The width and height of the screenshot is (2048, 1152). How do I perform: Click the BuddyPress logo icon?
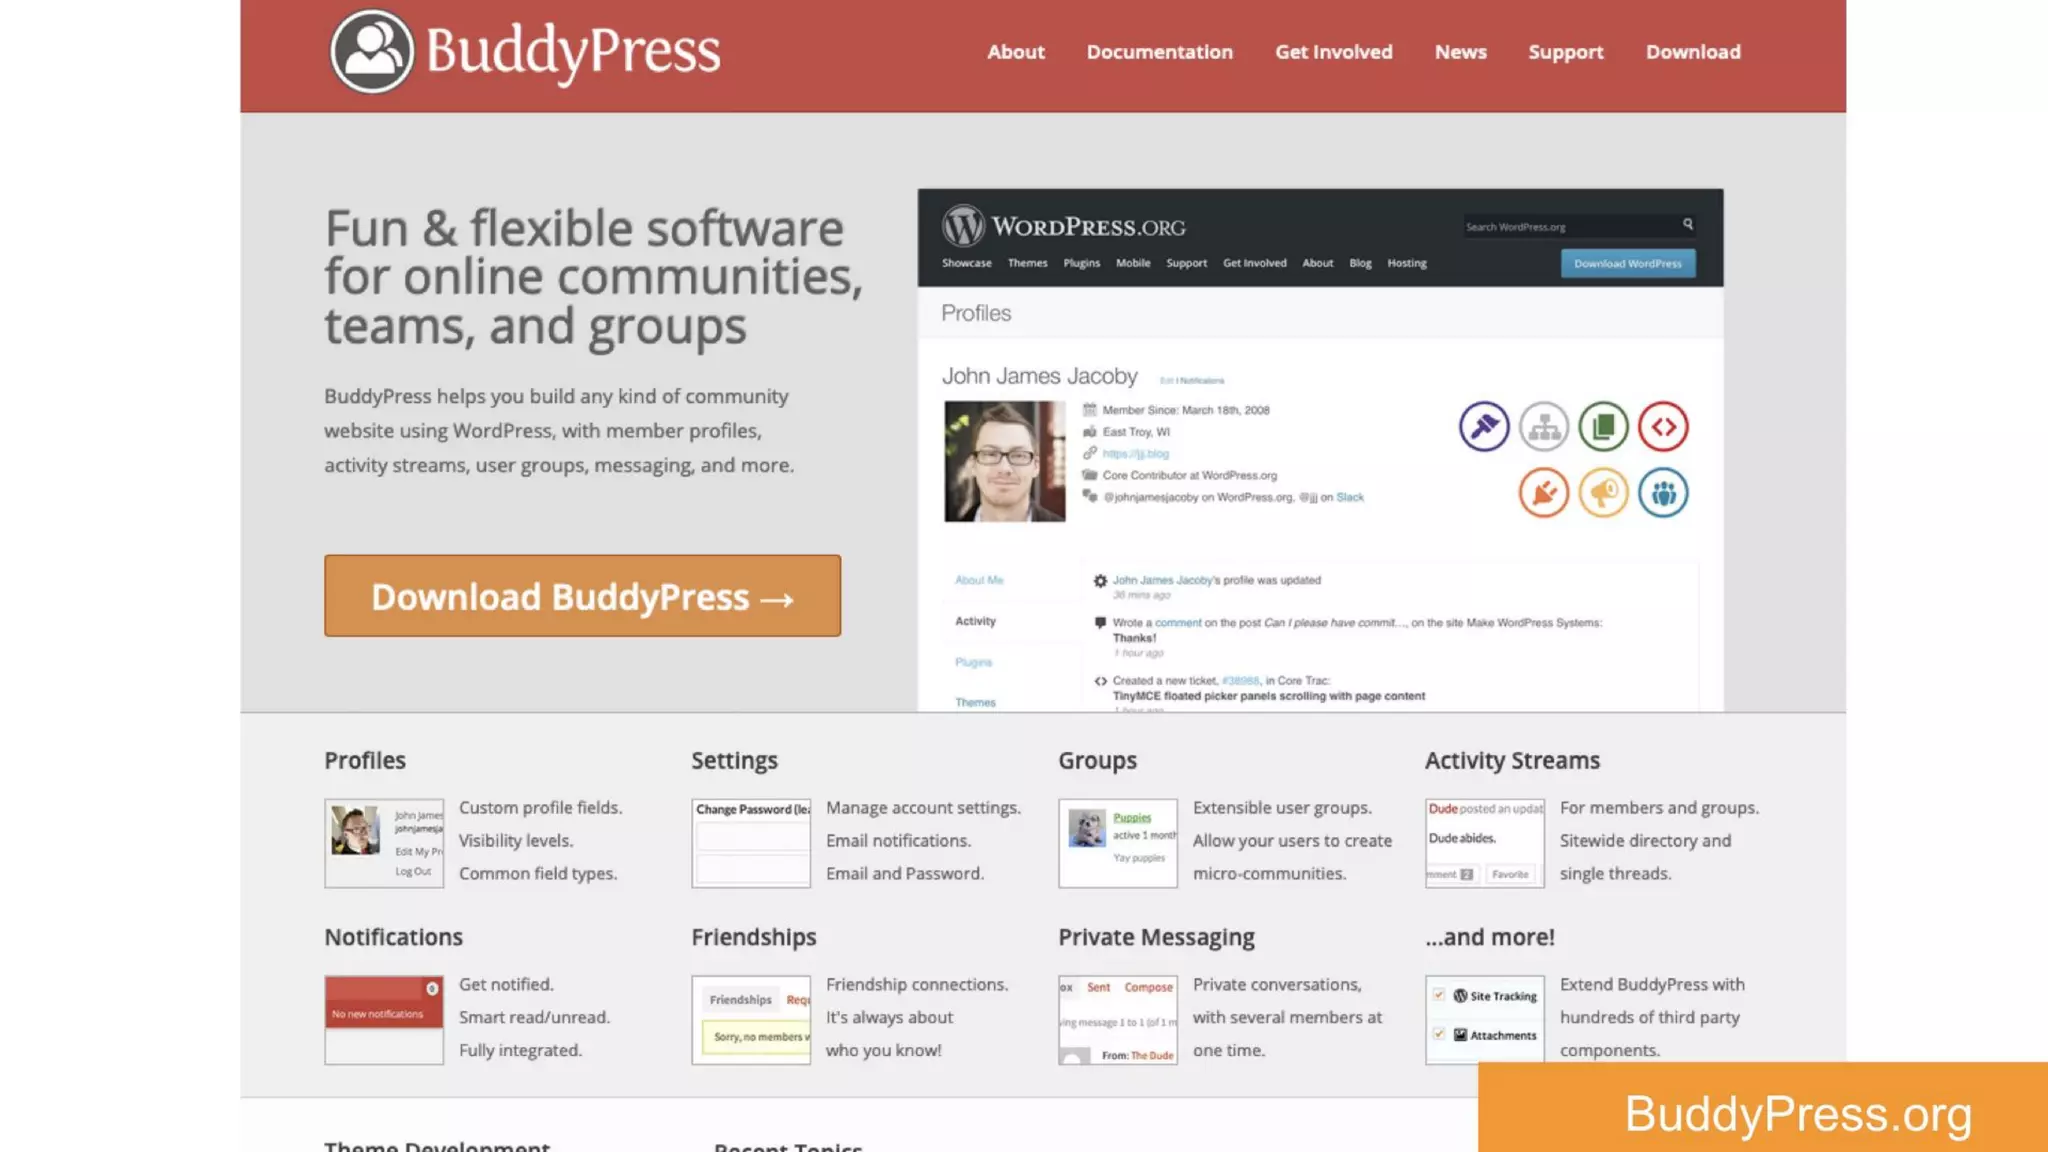[x=372, y=51]
